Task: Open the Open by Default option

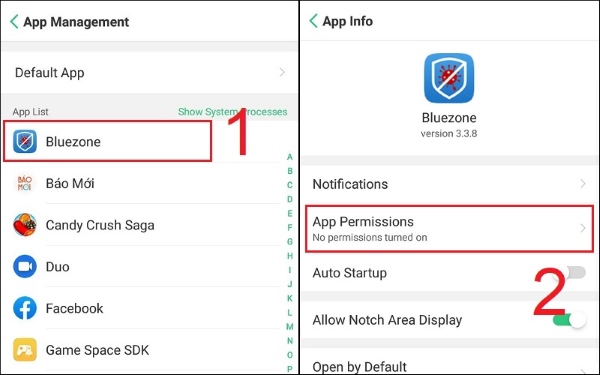Action: [449, 364]
